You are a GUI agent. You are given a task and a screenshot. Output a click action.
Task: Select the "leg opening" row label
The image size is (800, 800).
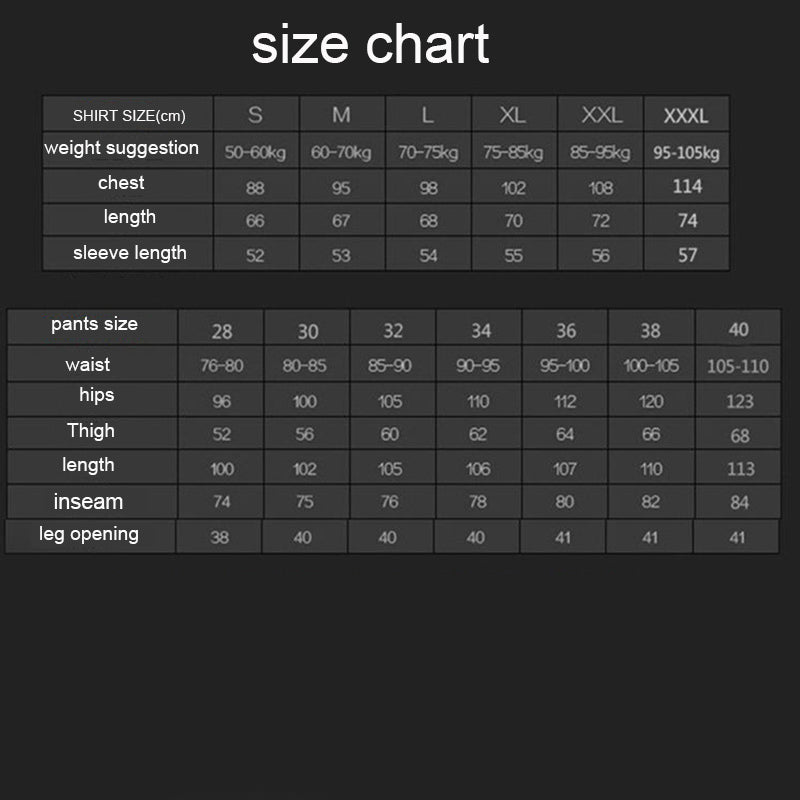click(89, 534)
